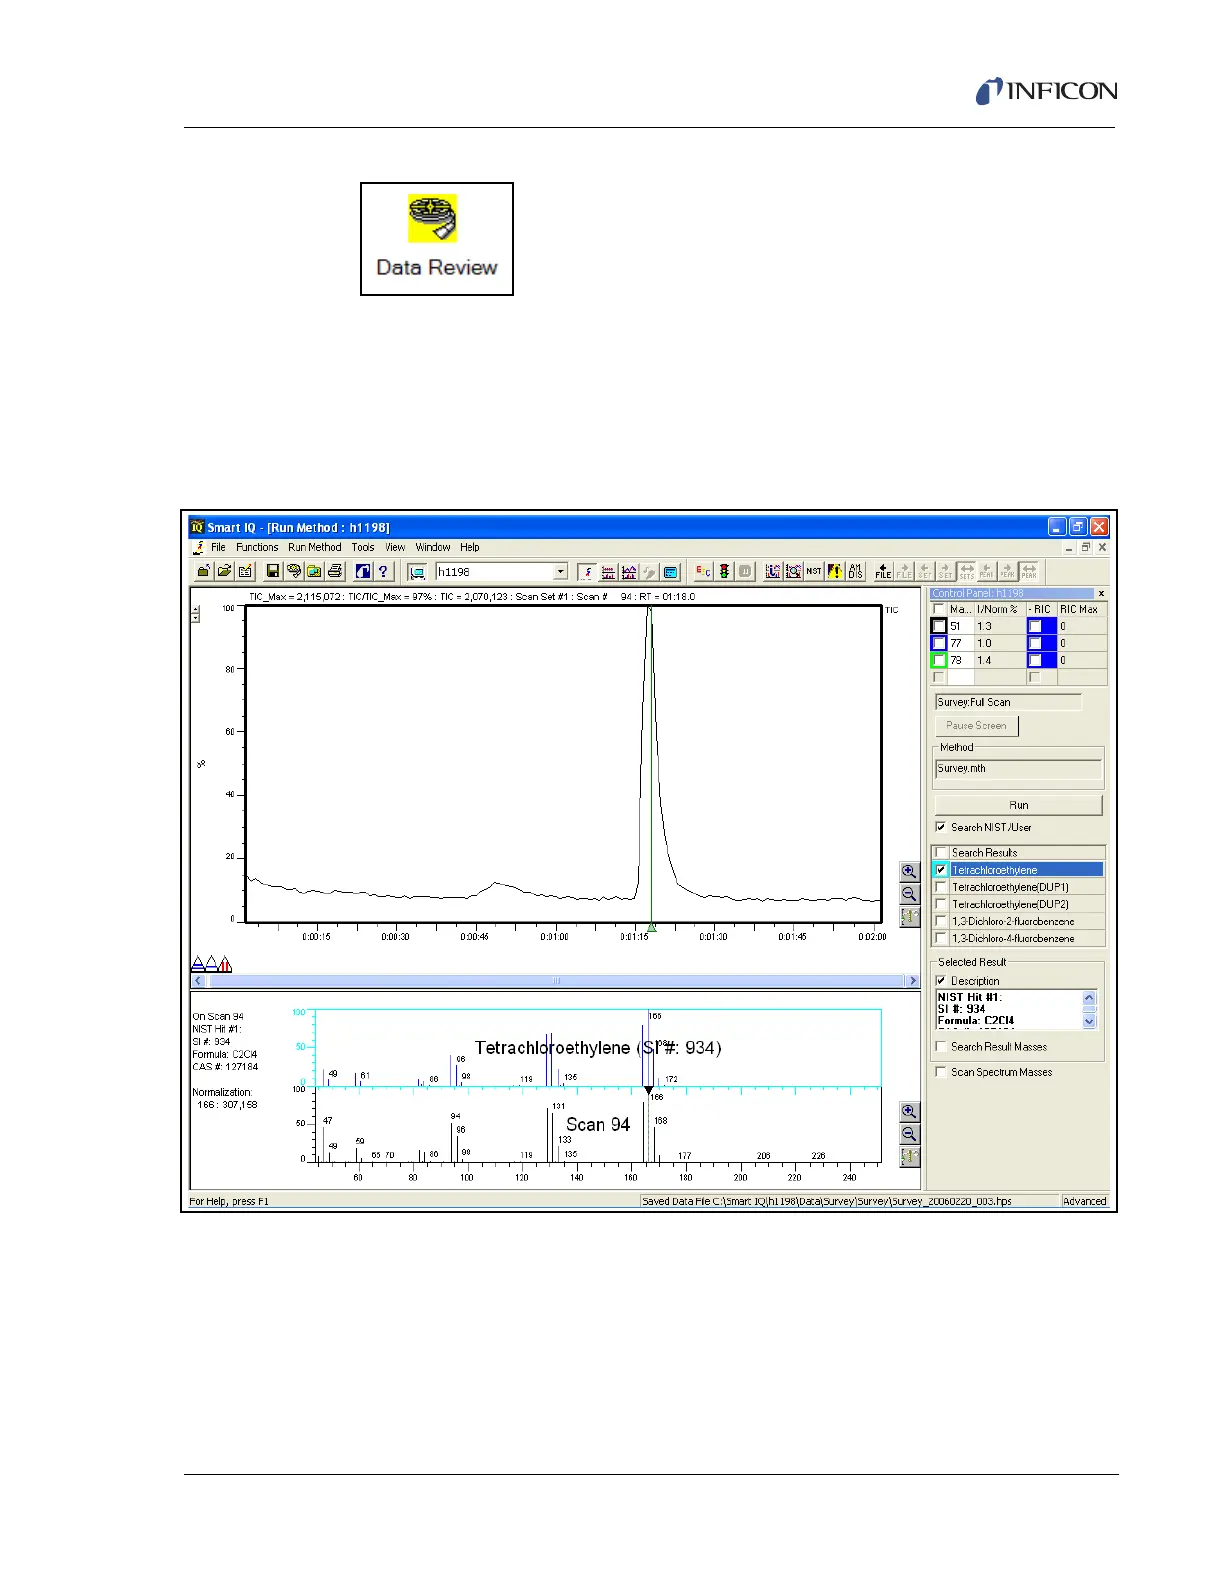The height and width of the screenshot is (1584, 1222).
Task: Check the Tetrachloroethylene(DUP1) result
Action: [941, 887]
